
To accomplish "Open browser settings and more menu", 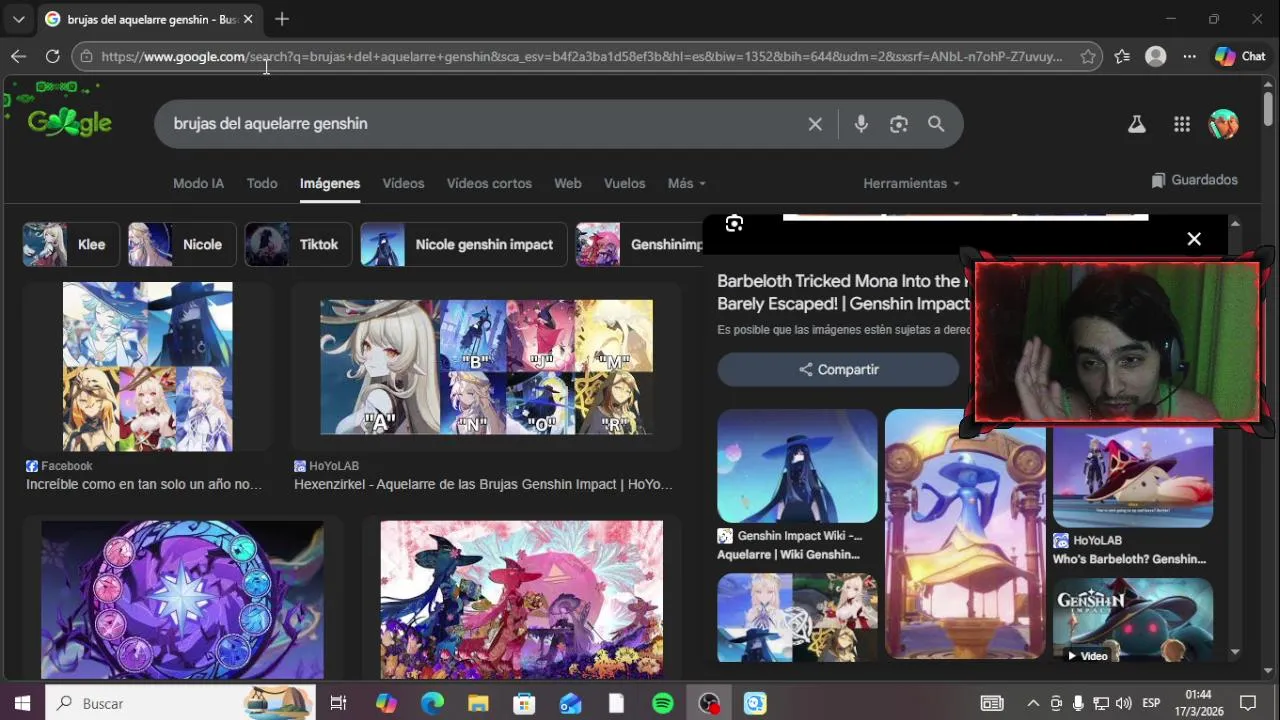I will point(1189,57).
